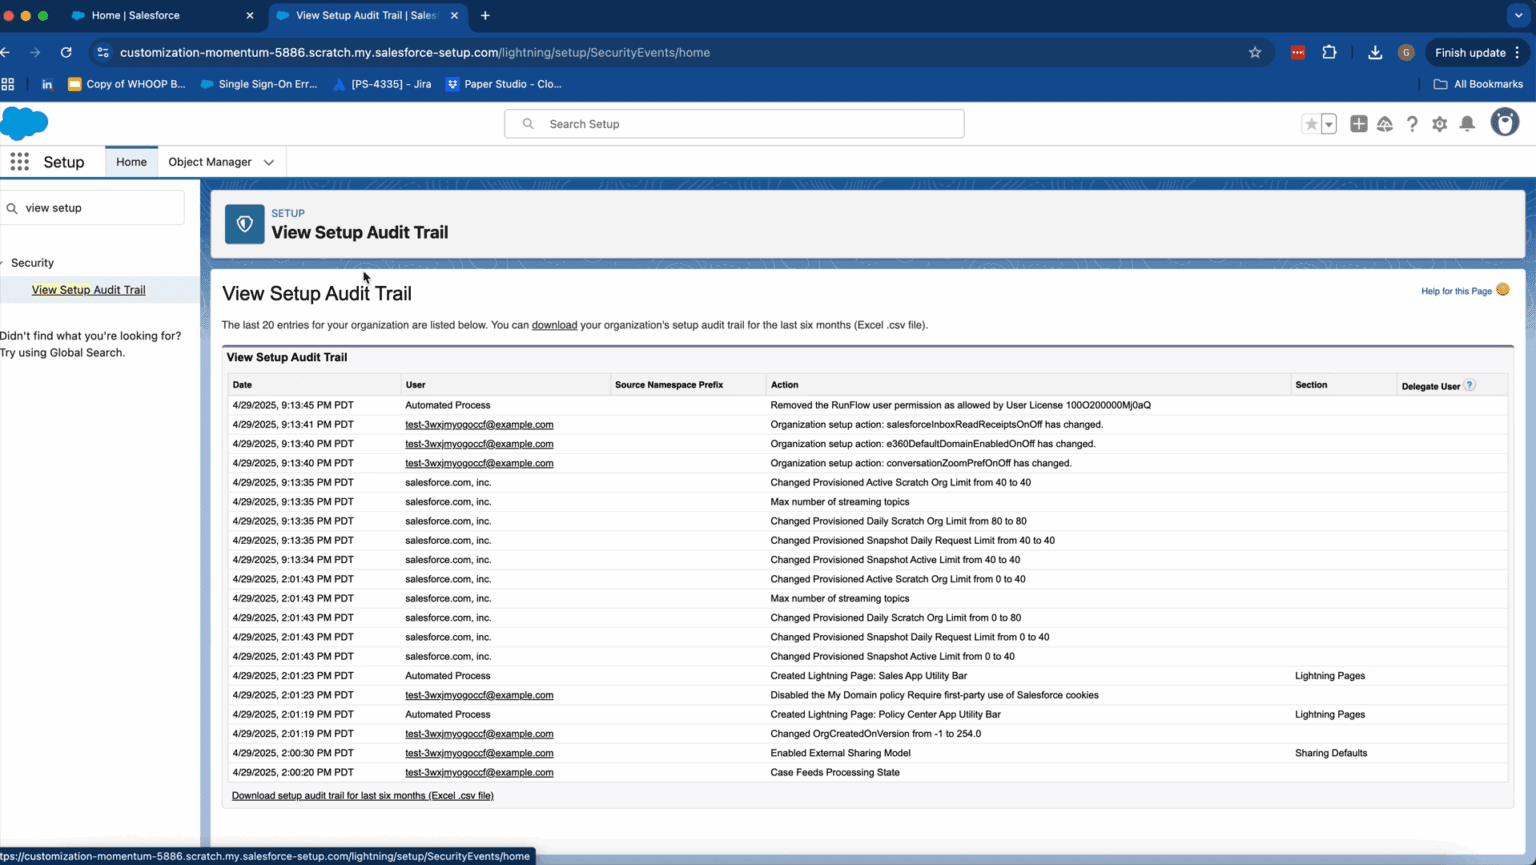This screenshot has width=1536, height=865.
Task: Open the App Launcher grid icon
Action: (18, 161)
